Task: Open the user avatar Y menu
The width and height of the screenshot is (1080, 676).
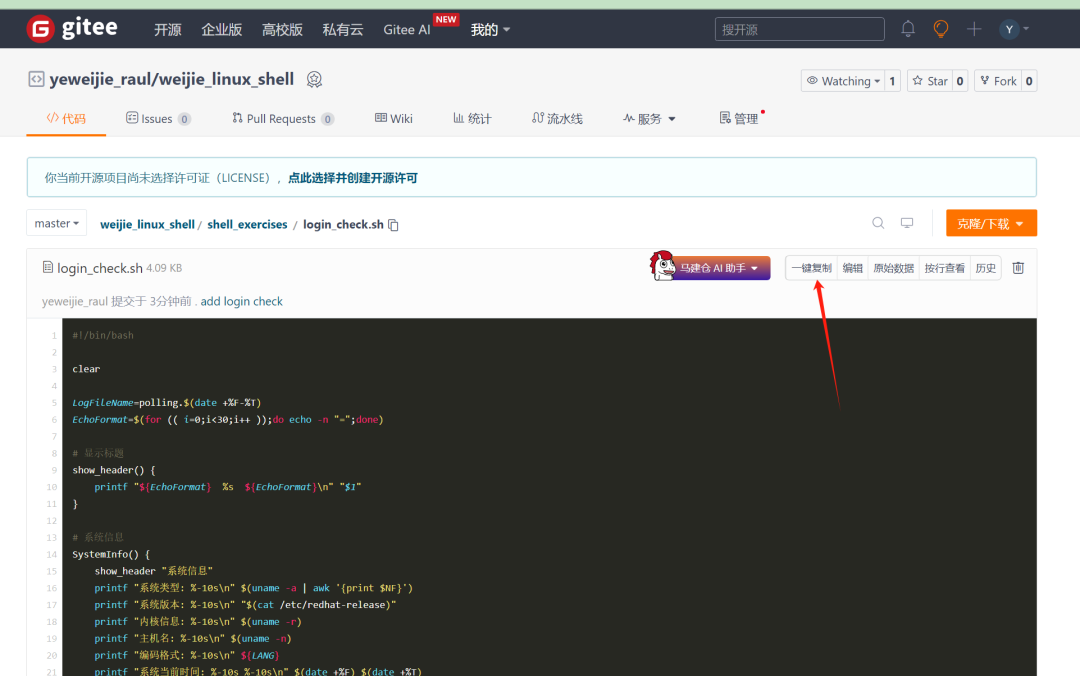Action: [1014, 29]
